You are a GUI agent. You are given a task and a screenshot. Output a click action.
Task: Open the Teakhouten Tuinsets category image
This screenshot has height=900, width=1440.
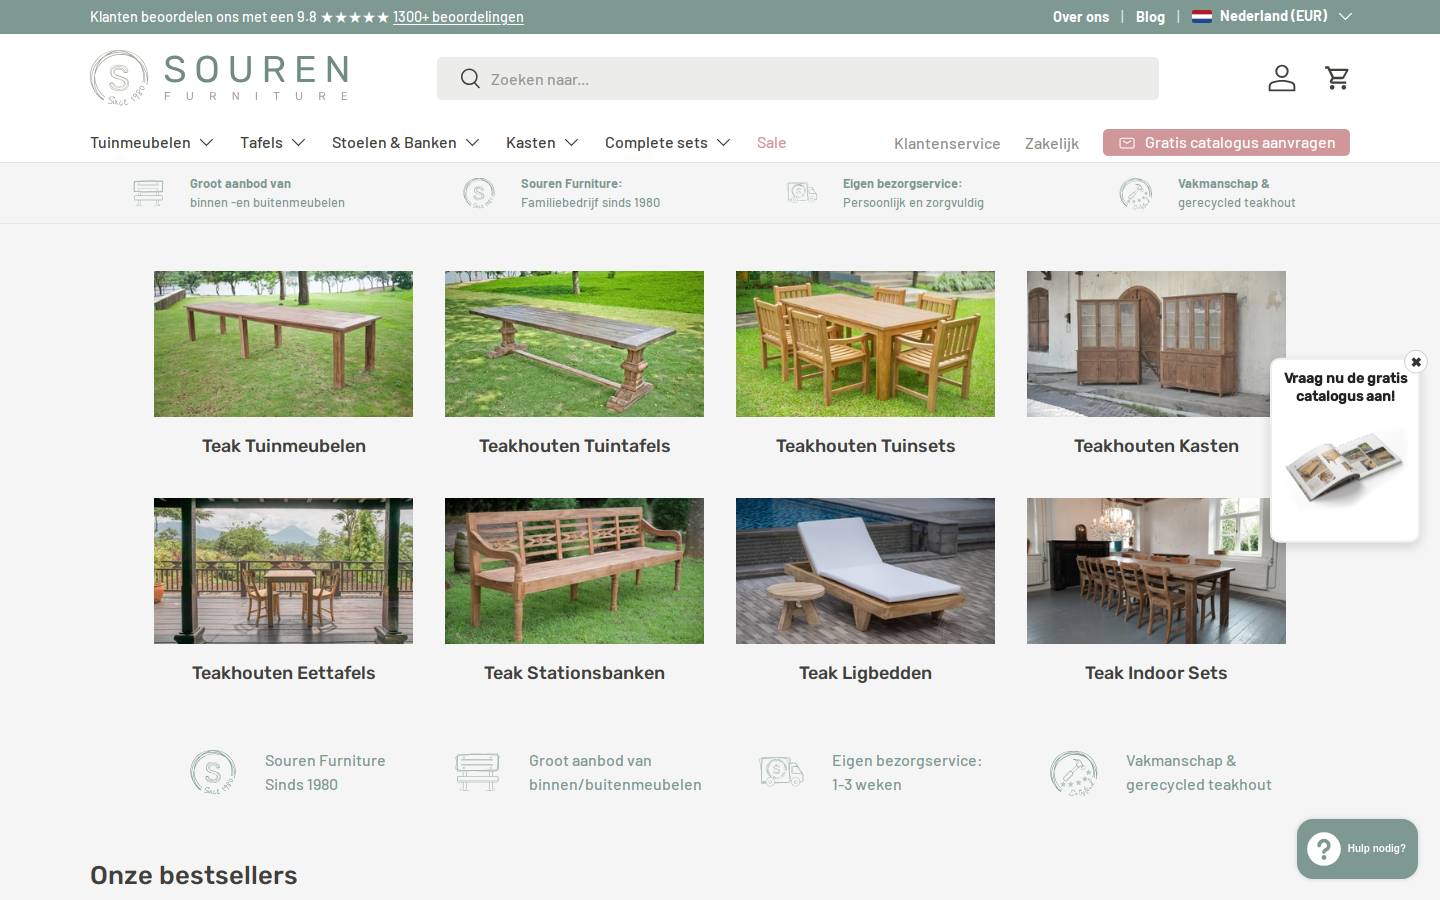pos(865,344)
